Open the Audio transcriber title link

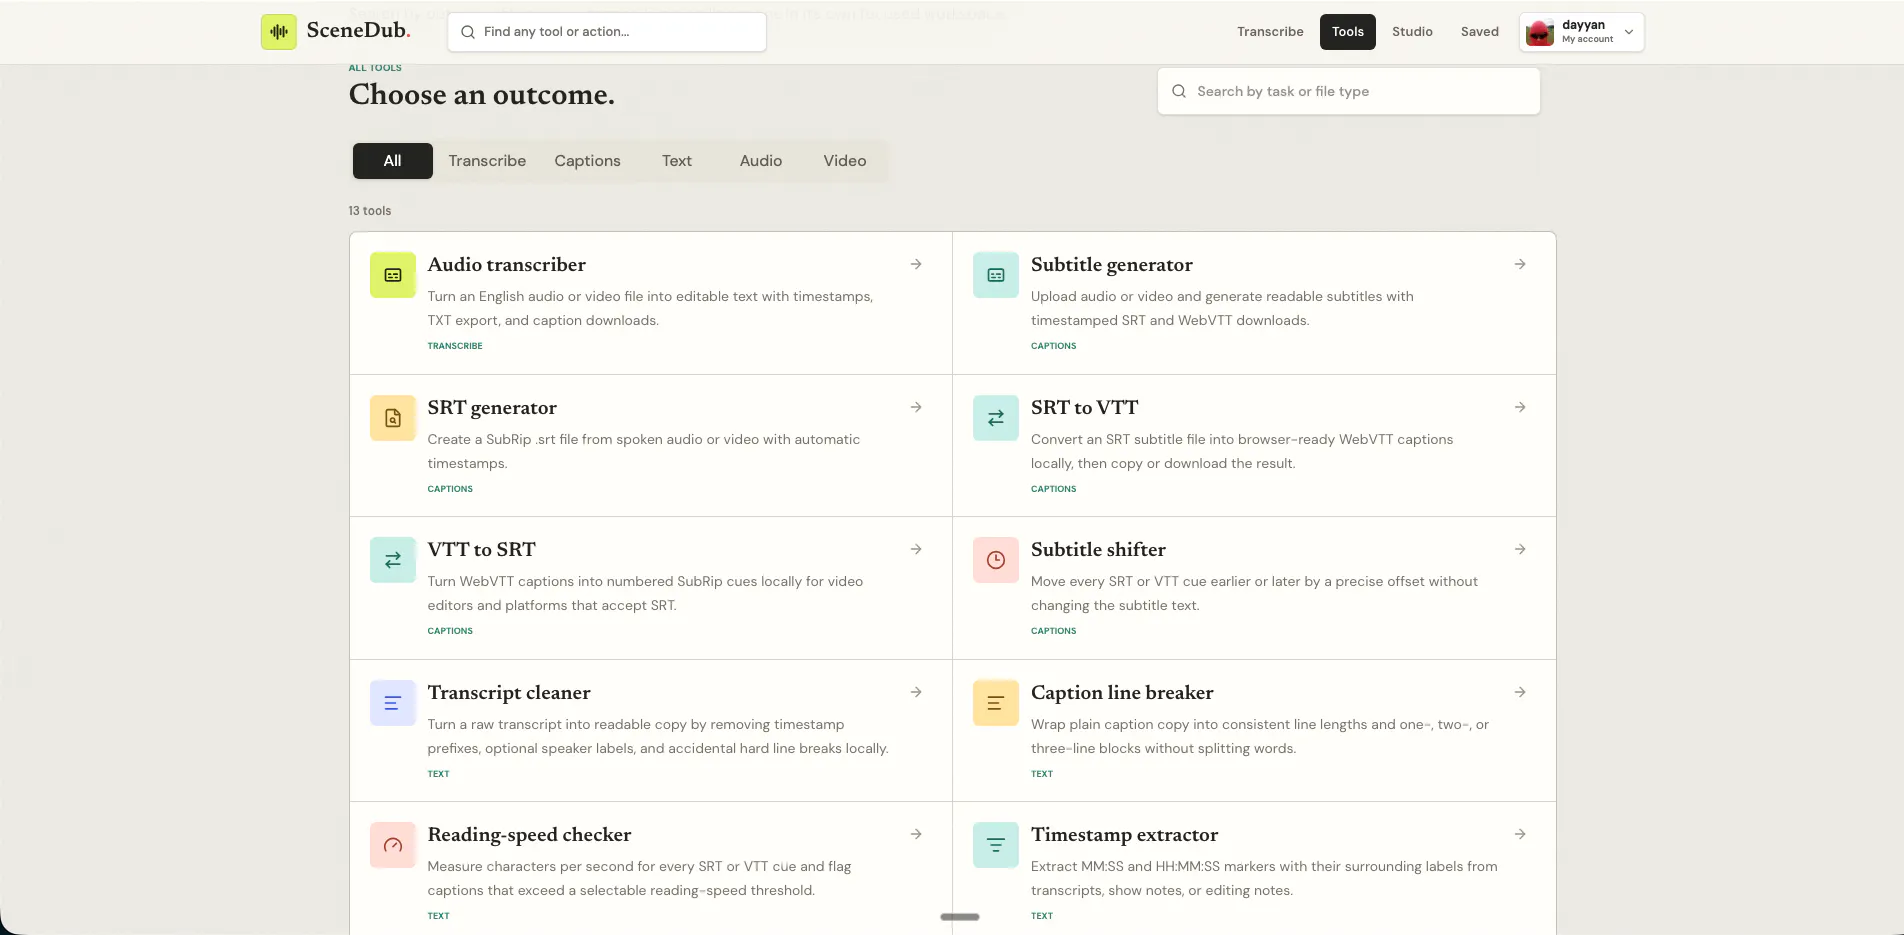(506, 265)
